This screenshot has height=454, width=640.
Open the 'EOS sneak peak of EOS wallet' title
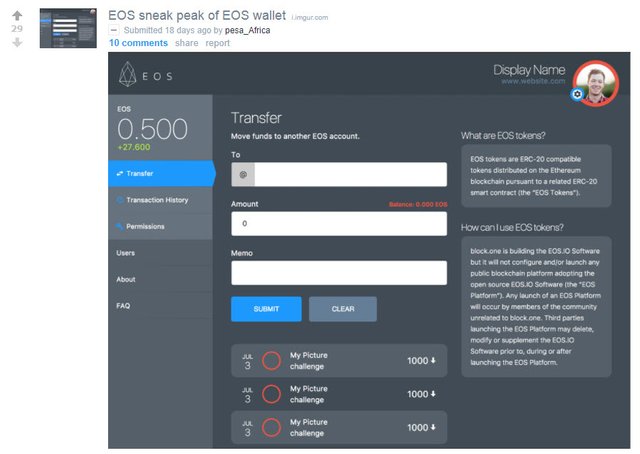pyautogui.click(x=197, y=16)
